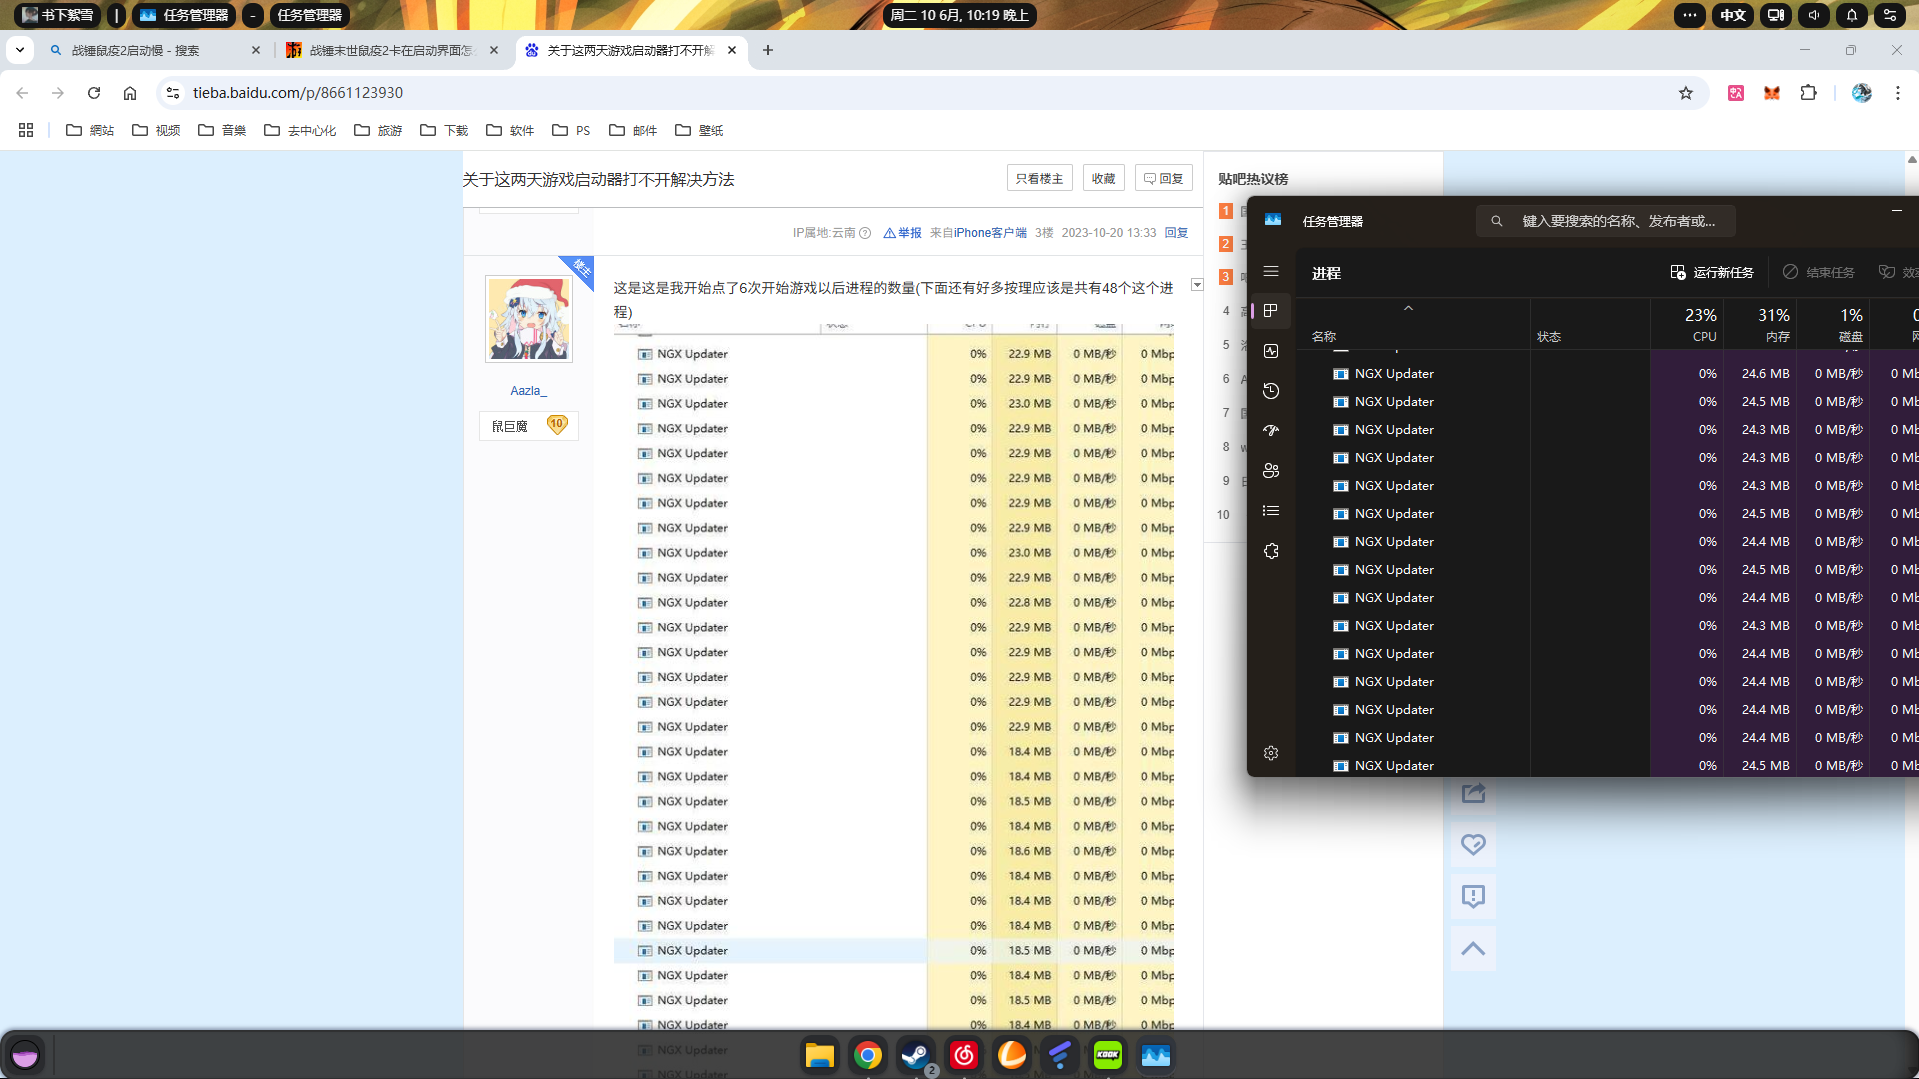The height and width of the screenshot is (1079, 1919).
Task: Open Startup apps in Task Manager sidebar
Action: 1271,431
